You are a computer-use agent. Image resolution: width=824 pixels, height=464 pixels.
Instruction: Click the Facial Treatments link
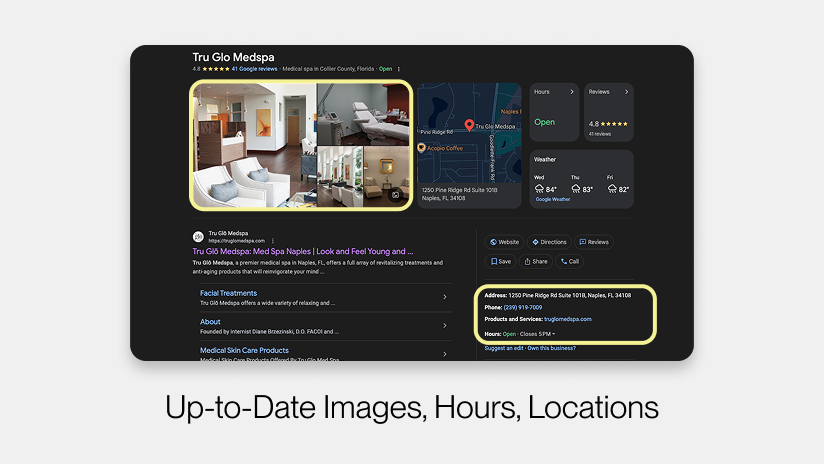coord(228,293)
